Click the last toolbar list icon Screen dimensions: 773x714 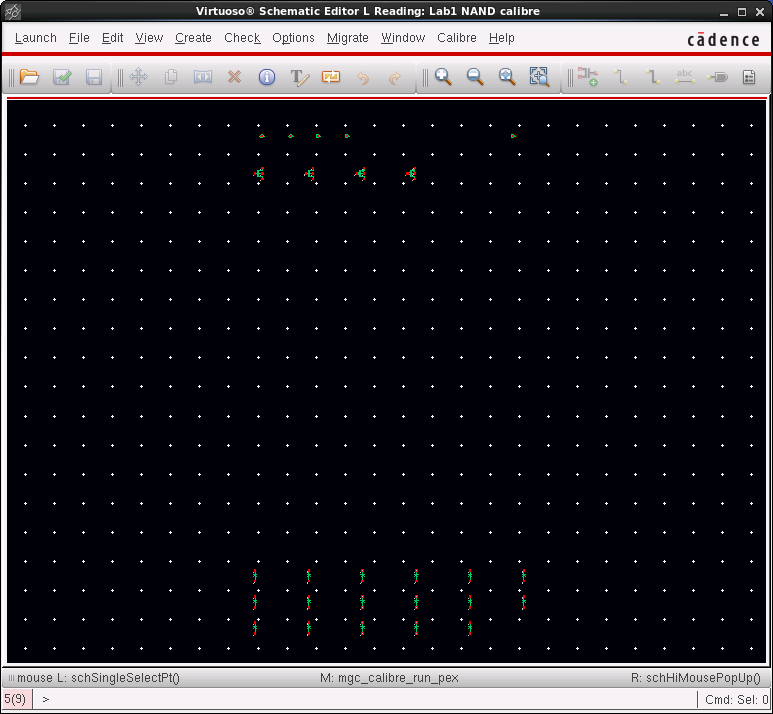pos(749,77)
